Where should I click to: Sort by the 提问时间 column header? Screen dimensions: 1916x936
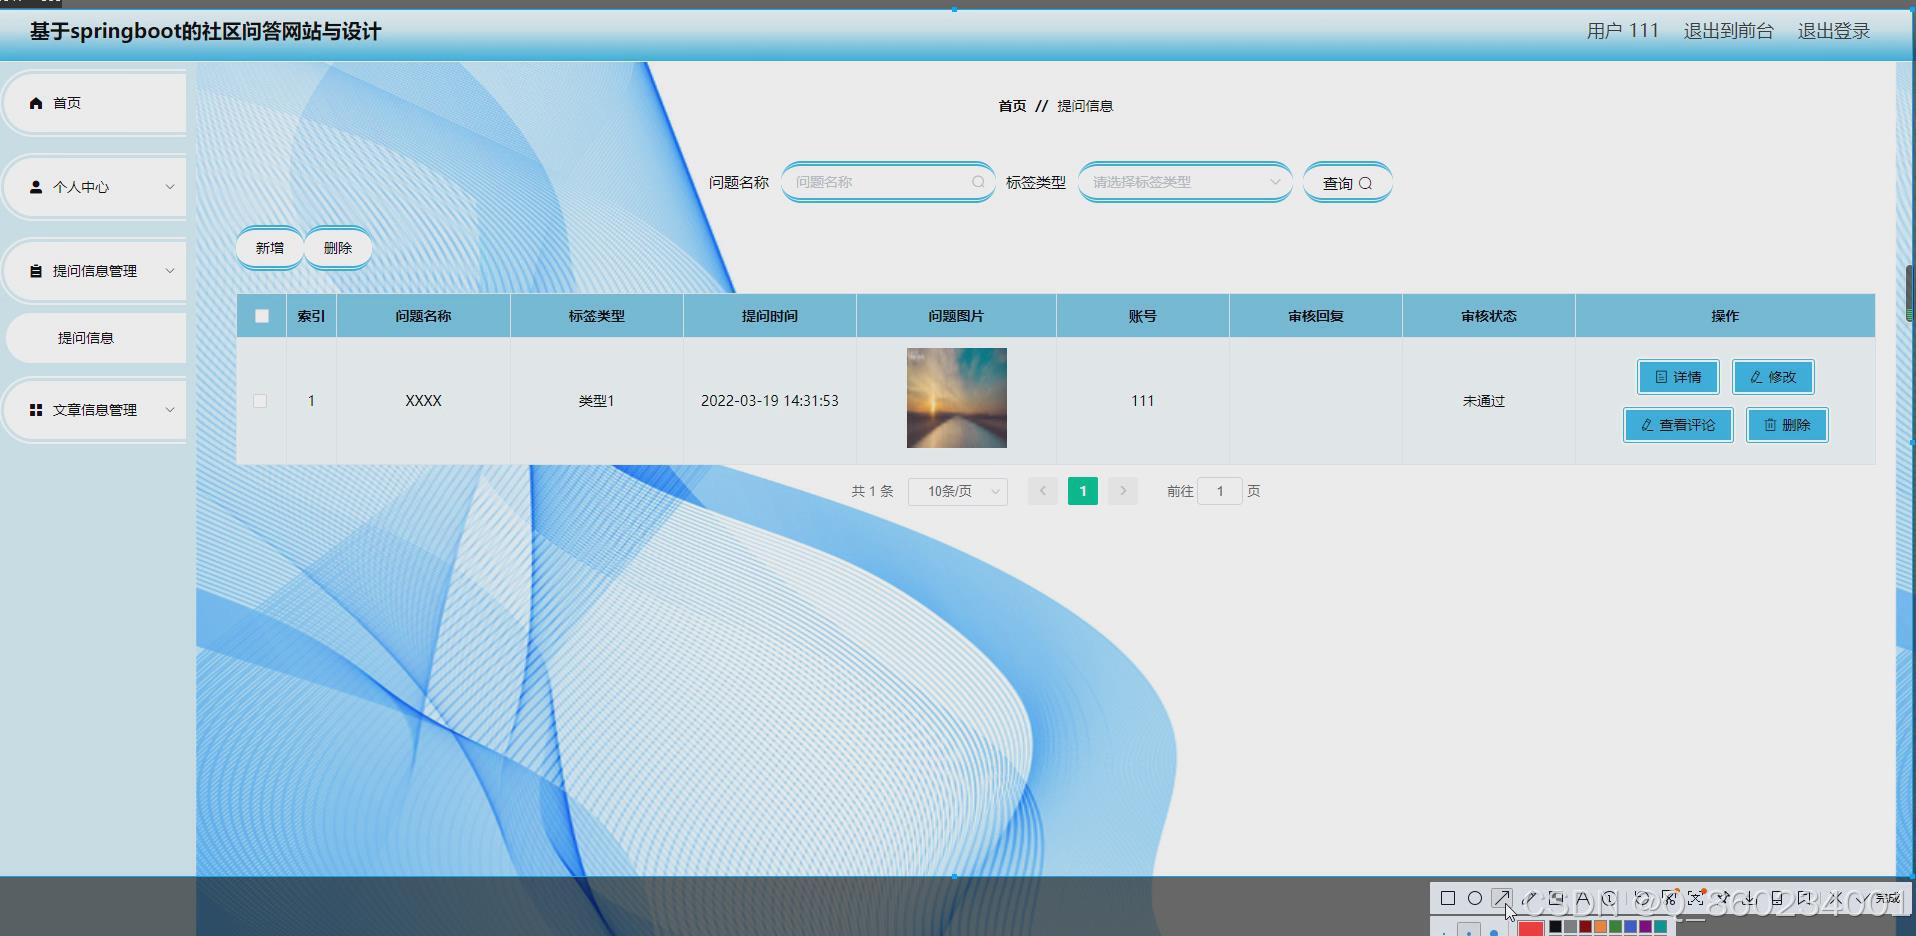pyautogui.click(x=770, y=316)
